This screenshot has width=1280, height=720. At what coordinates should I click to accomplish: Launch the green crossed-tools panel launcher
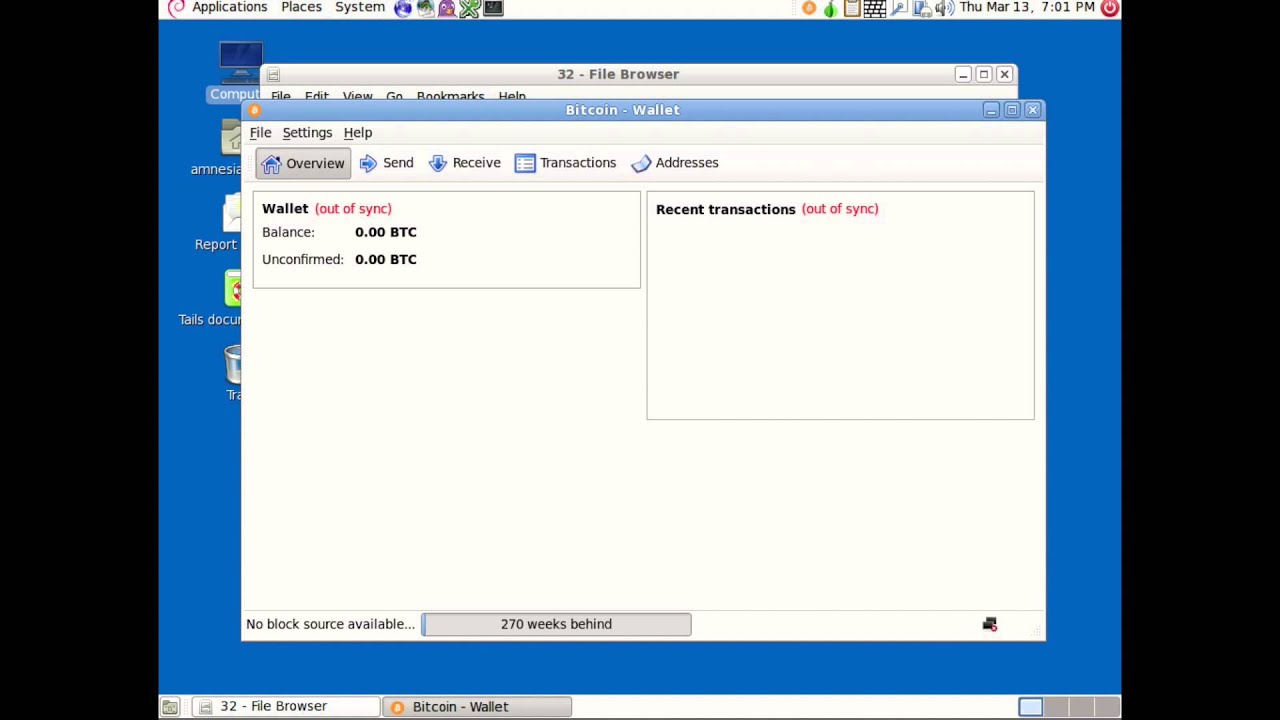tap(469, 8)
